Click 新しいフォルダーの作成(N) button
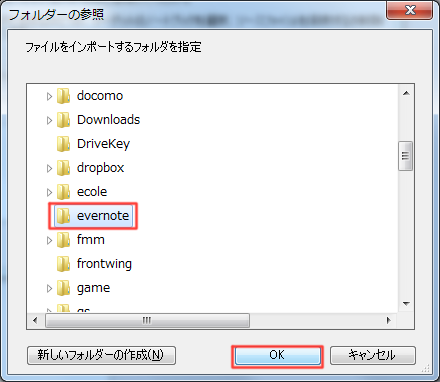The height and width of the screenshot is (382, 440). coord(101,356)
